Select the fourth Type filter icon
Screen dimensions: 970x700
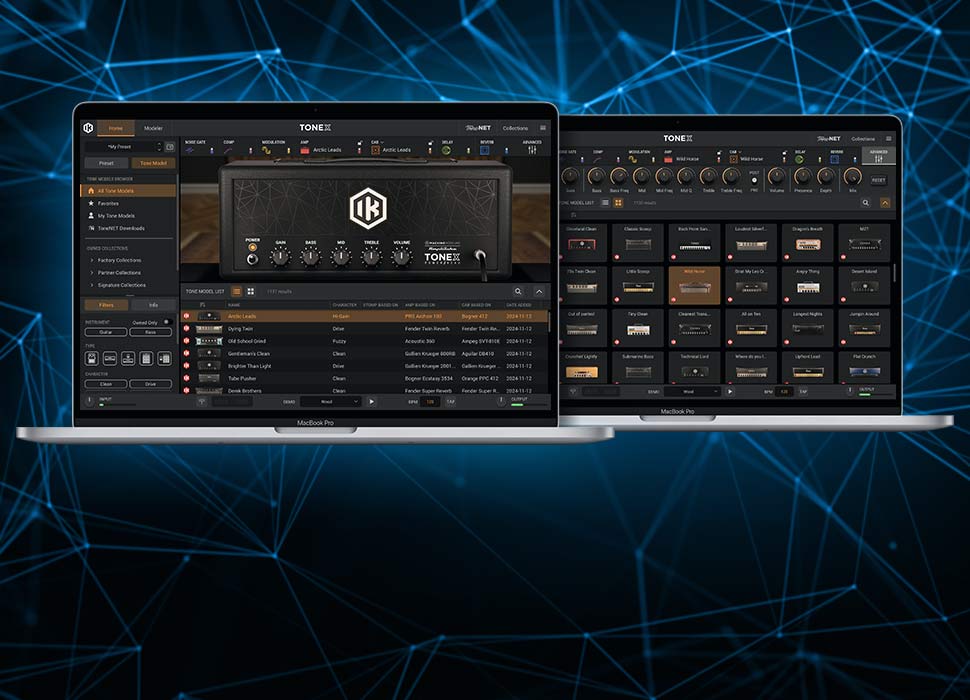146,358
